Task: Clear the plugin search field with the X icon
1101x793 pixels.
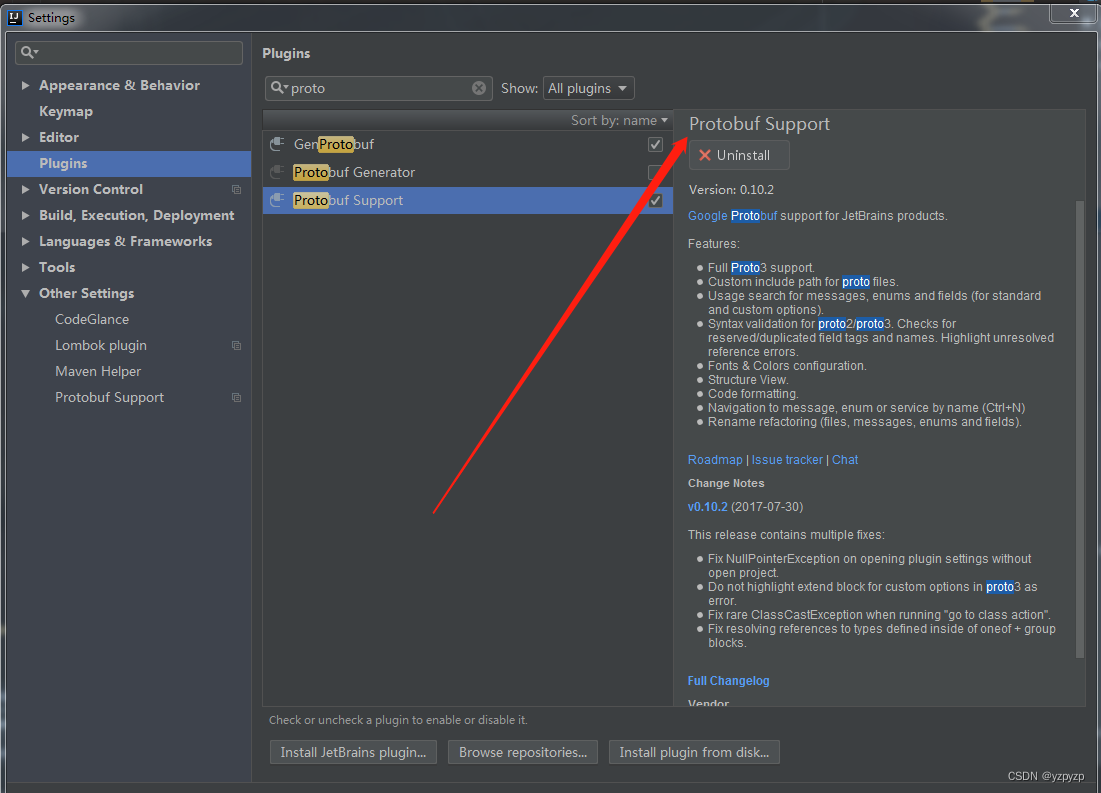Action: click(479, 88)
